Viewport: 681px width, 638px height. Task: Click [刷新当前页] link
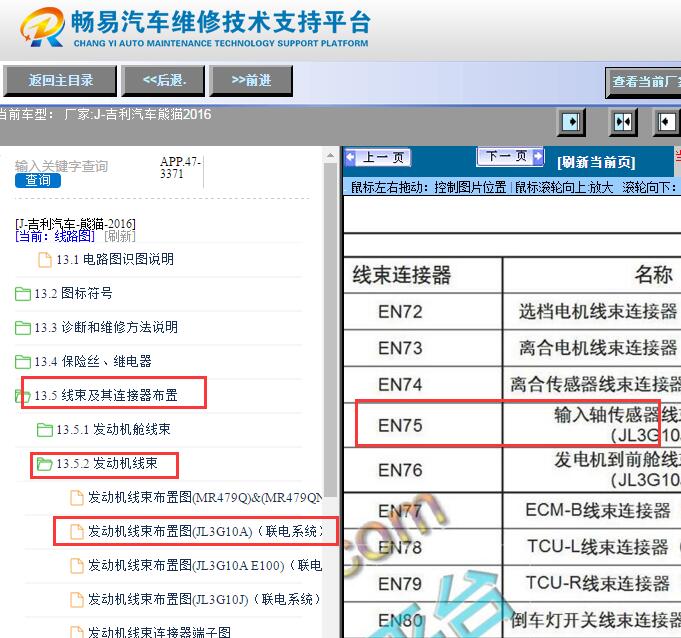[596, 162]
